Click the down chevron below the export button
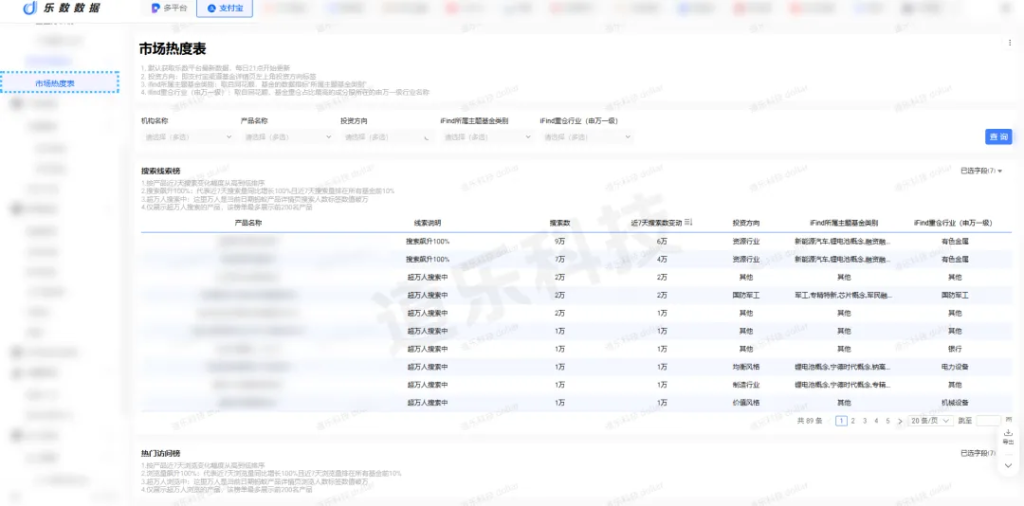This screenshot has width=1024, height=506. click(1007, 465)
